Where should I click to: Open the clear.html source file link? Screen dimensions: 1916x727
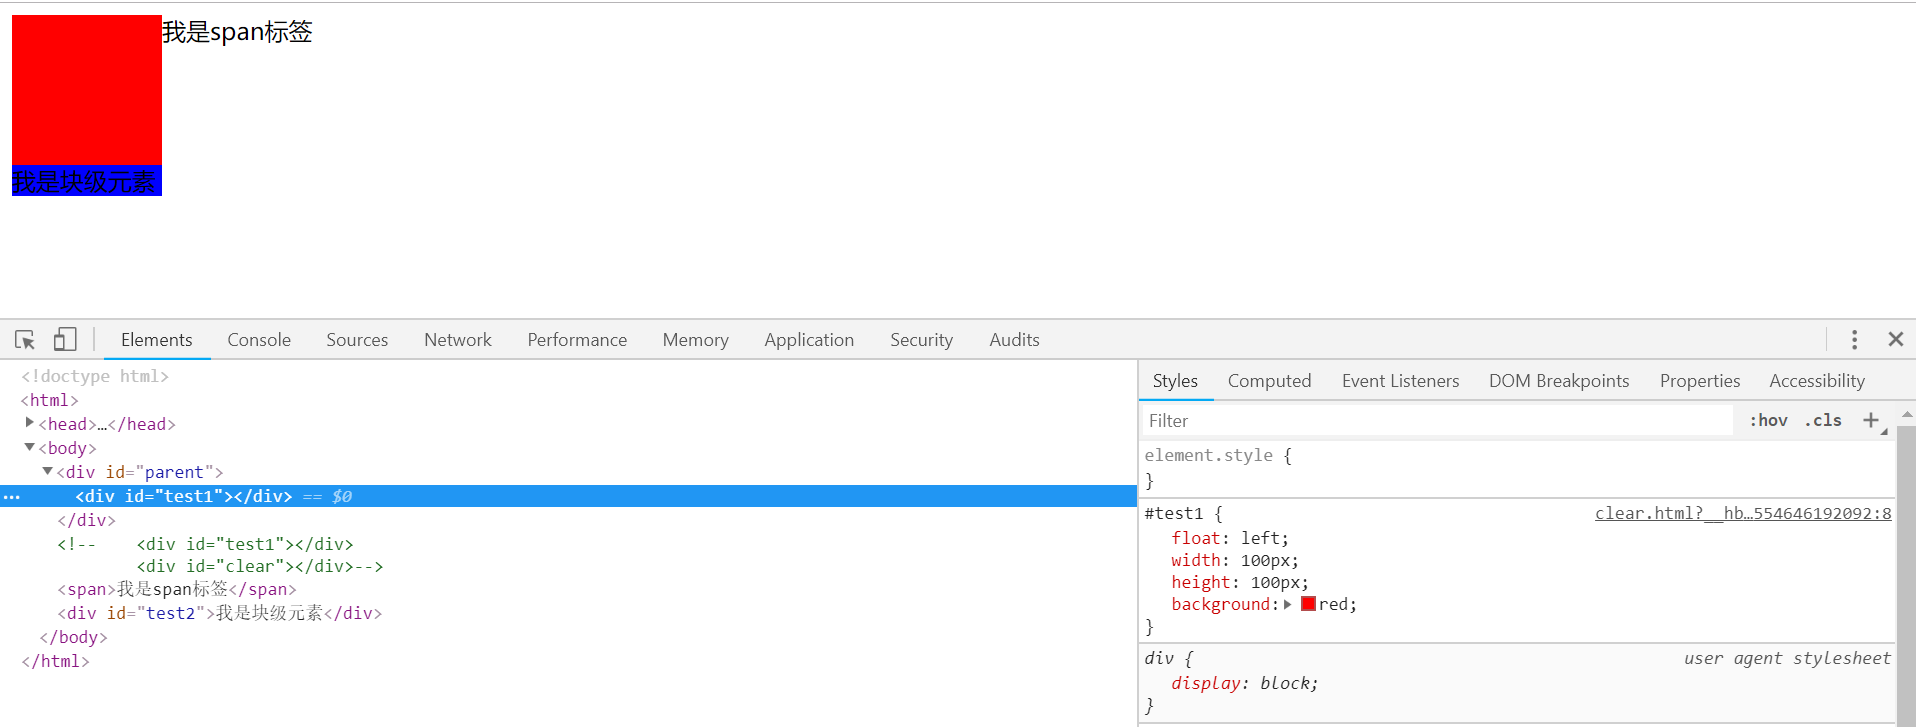point(1742,514)
